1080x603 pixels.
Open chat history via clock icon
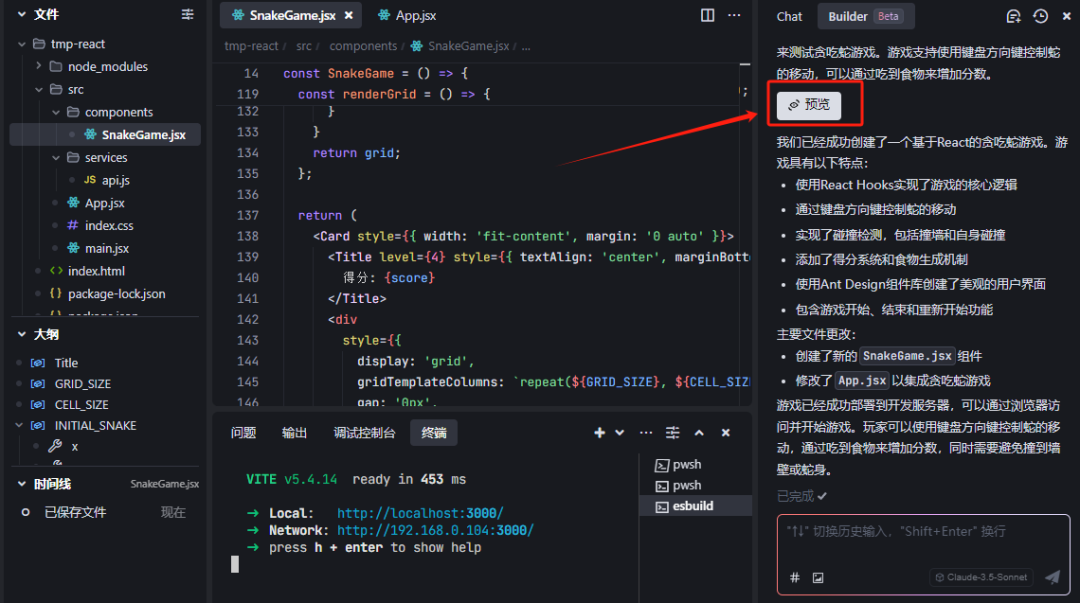(x=1041, y=16)
